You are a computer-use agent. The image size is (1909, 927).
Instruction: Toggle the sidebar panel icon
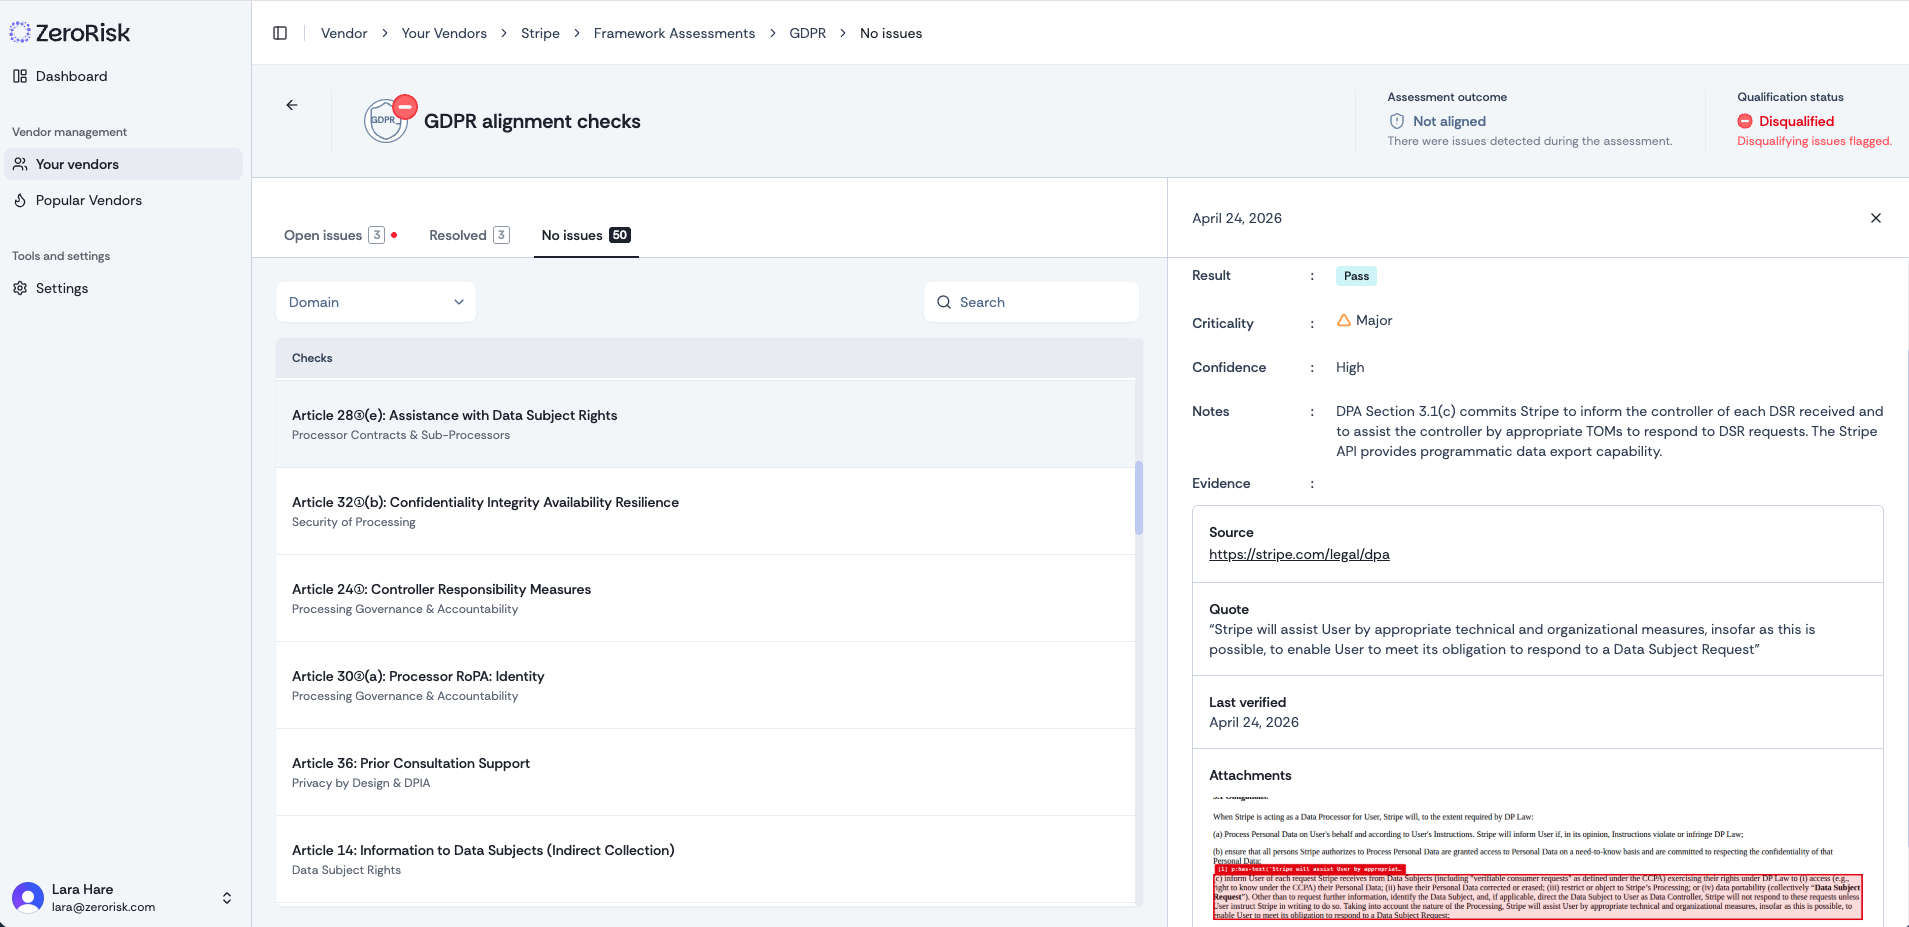[x=280, y=33]
